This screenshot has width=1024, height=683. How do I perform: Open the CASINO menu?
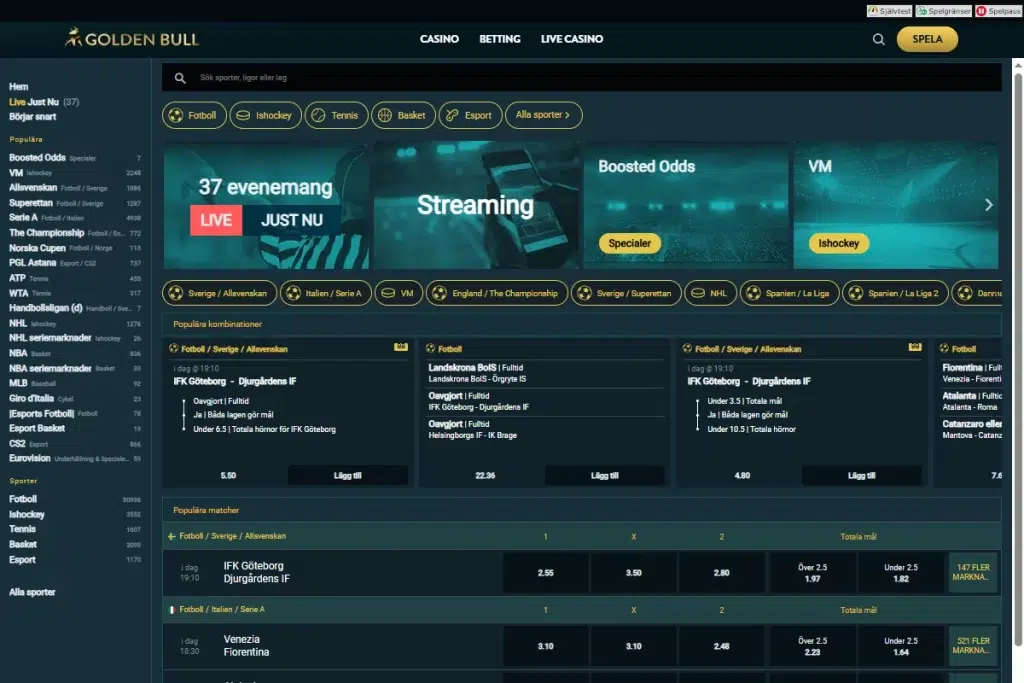[439, 39]
